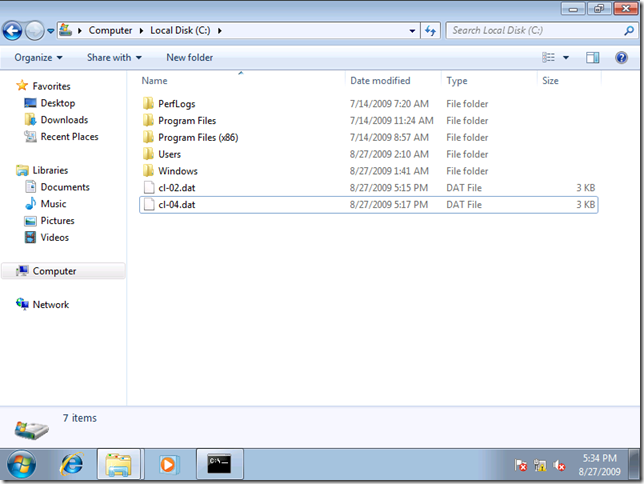The width and height of the screenshot is (644, 484).
Task: Go back with the Back arrow button
Action: point(12,31)
